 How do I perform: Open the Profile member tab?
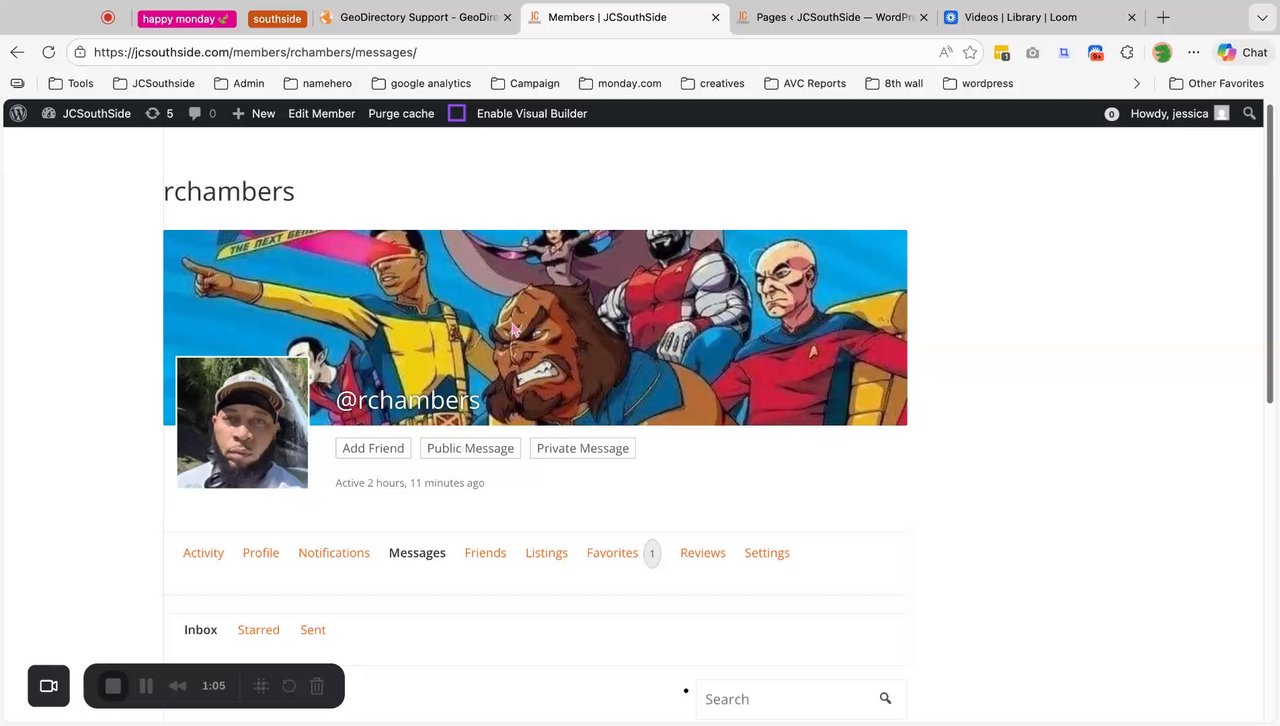tap(261, 553)
